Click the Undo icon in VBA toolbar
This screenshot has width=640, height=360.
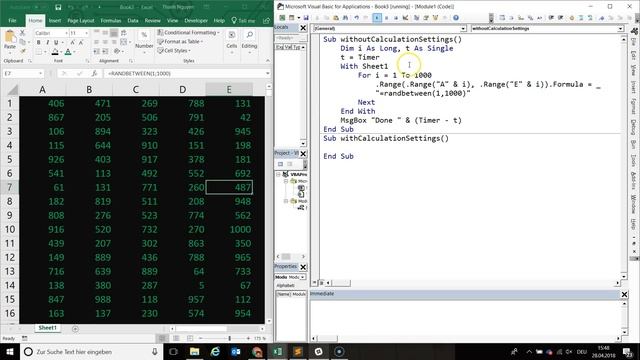pos(356,18)
